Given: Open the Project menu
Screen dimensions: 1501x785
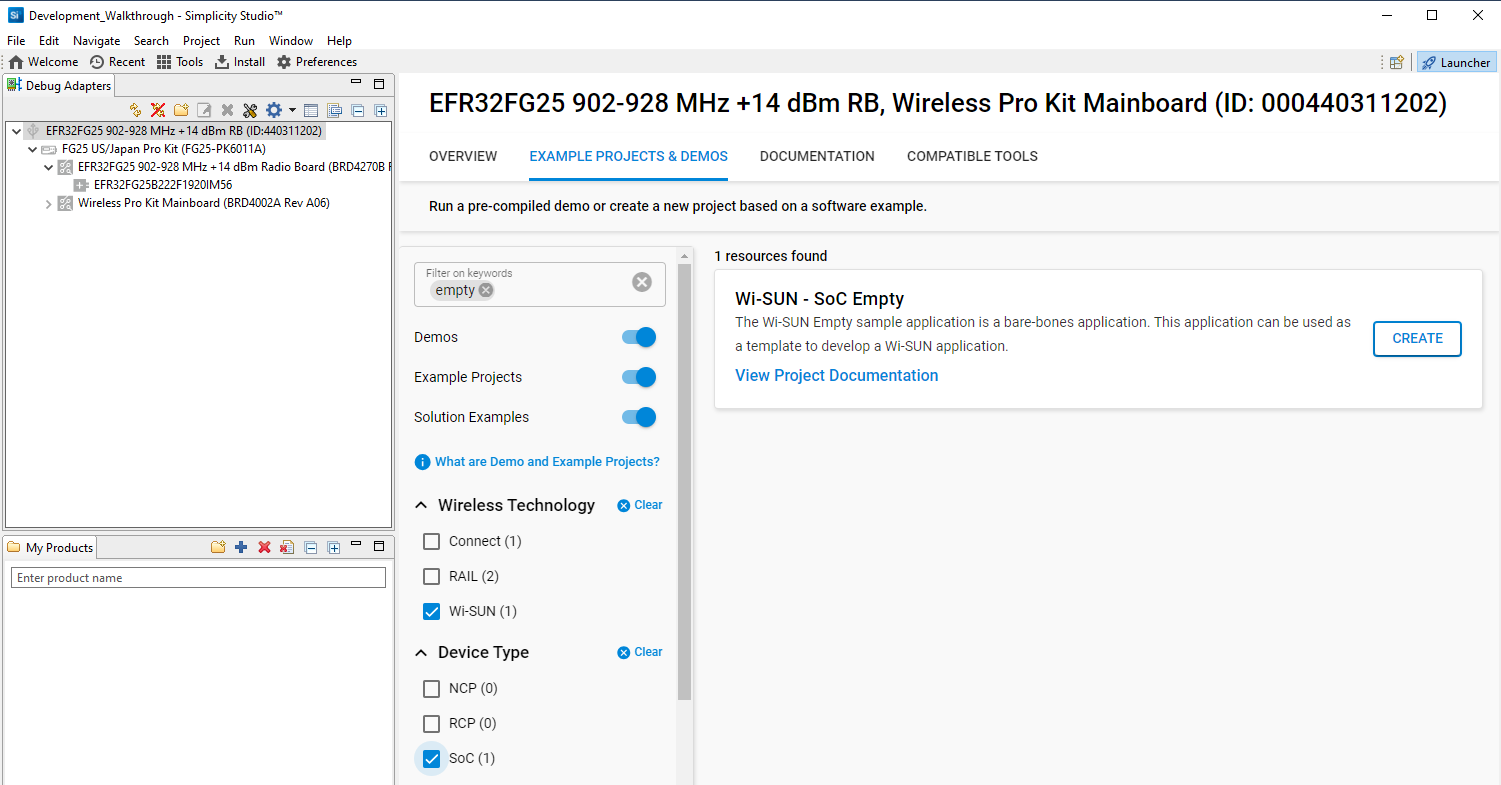Looking at the screenshot, I should [201, 41].
